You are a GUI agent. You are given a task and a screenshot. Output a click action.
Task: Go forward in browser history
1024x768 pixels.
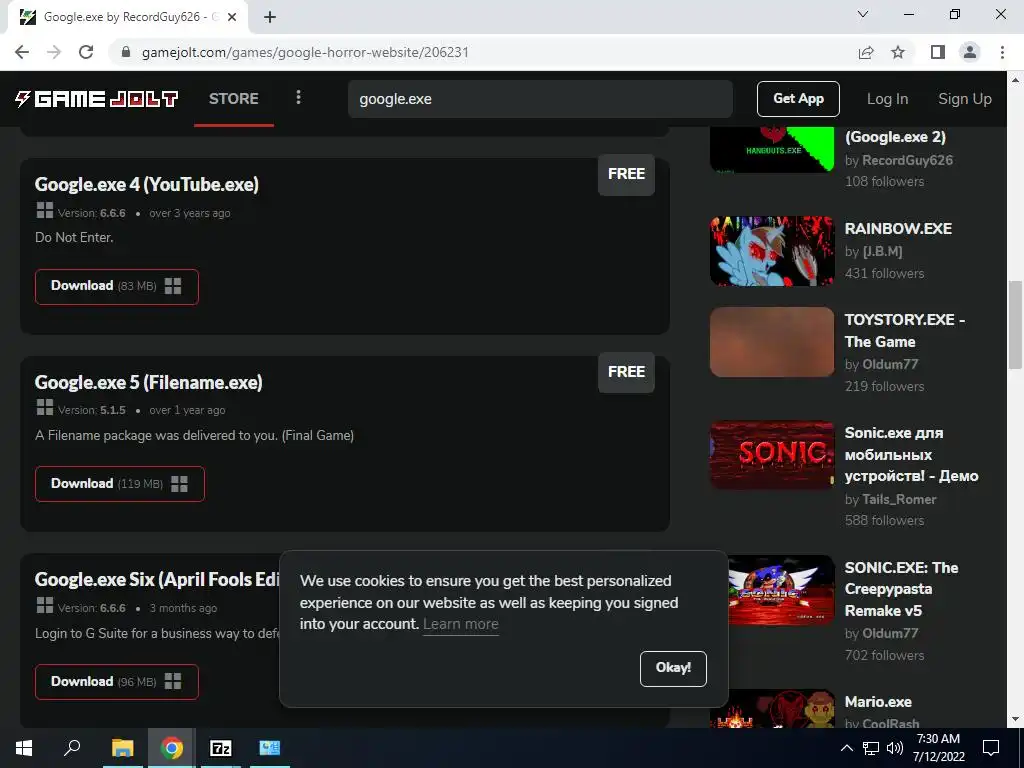coord(54,52)
